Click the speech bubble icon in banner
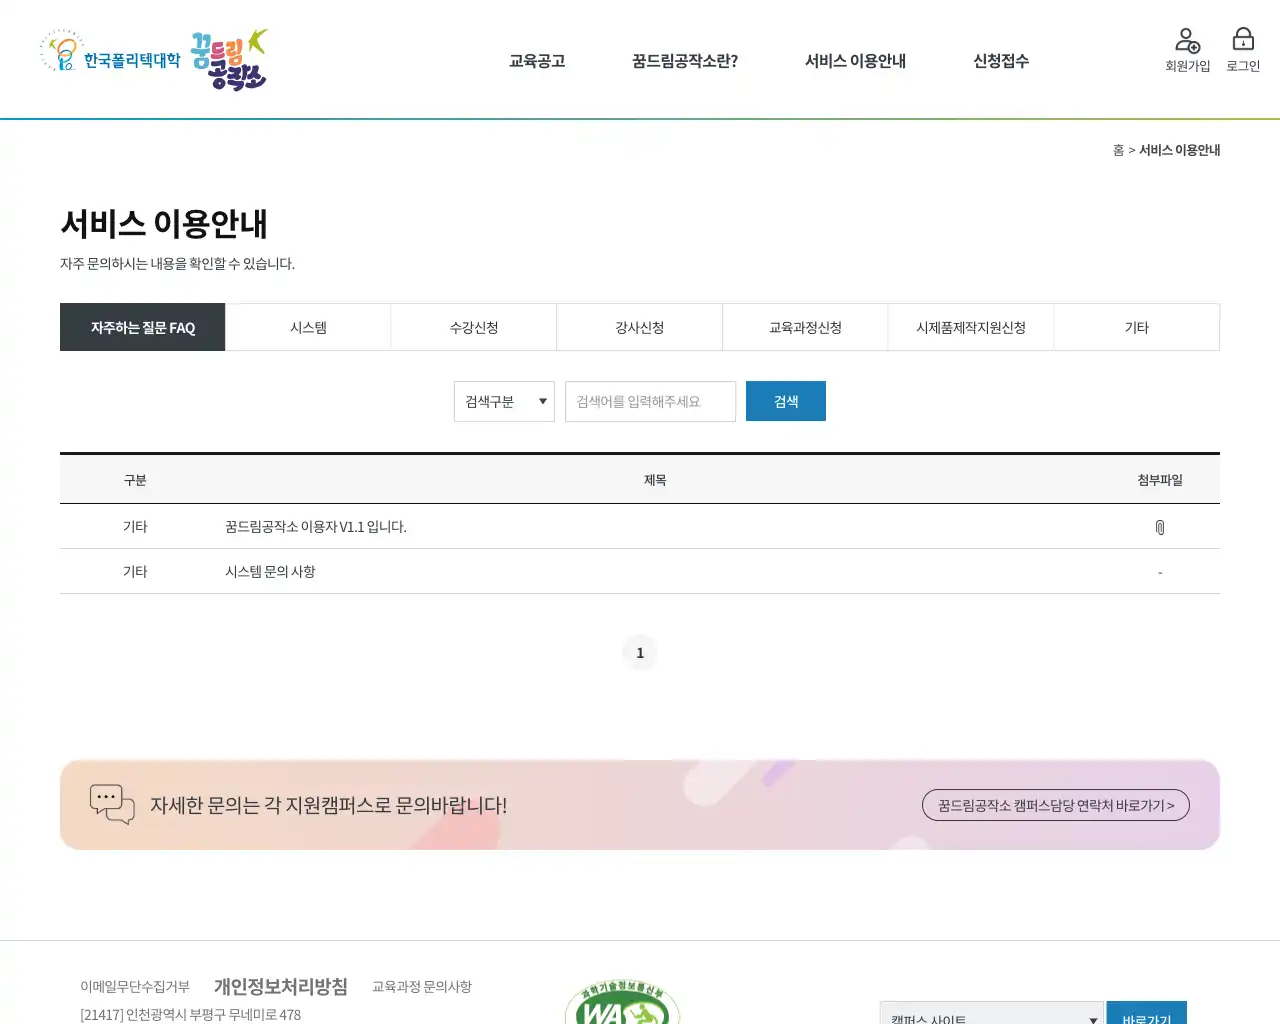Screen dimensions: 1280x1024 click(x=112, y=804)
